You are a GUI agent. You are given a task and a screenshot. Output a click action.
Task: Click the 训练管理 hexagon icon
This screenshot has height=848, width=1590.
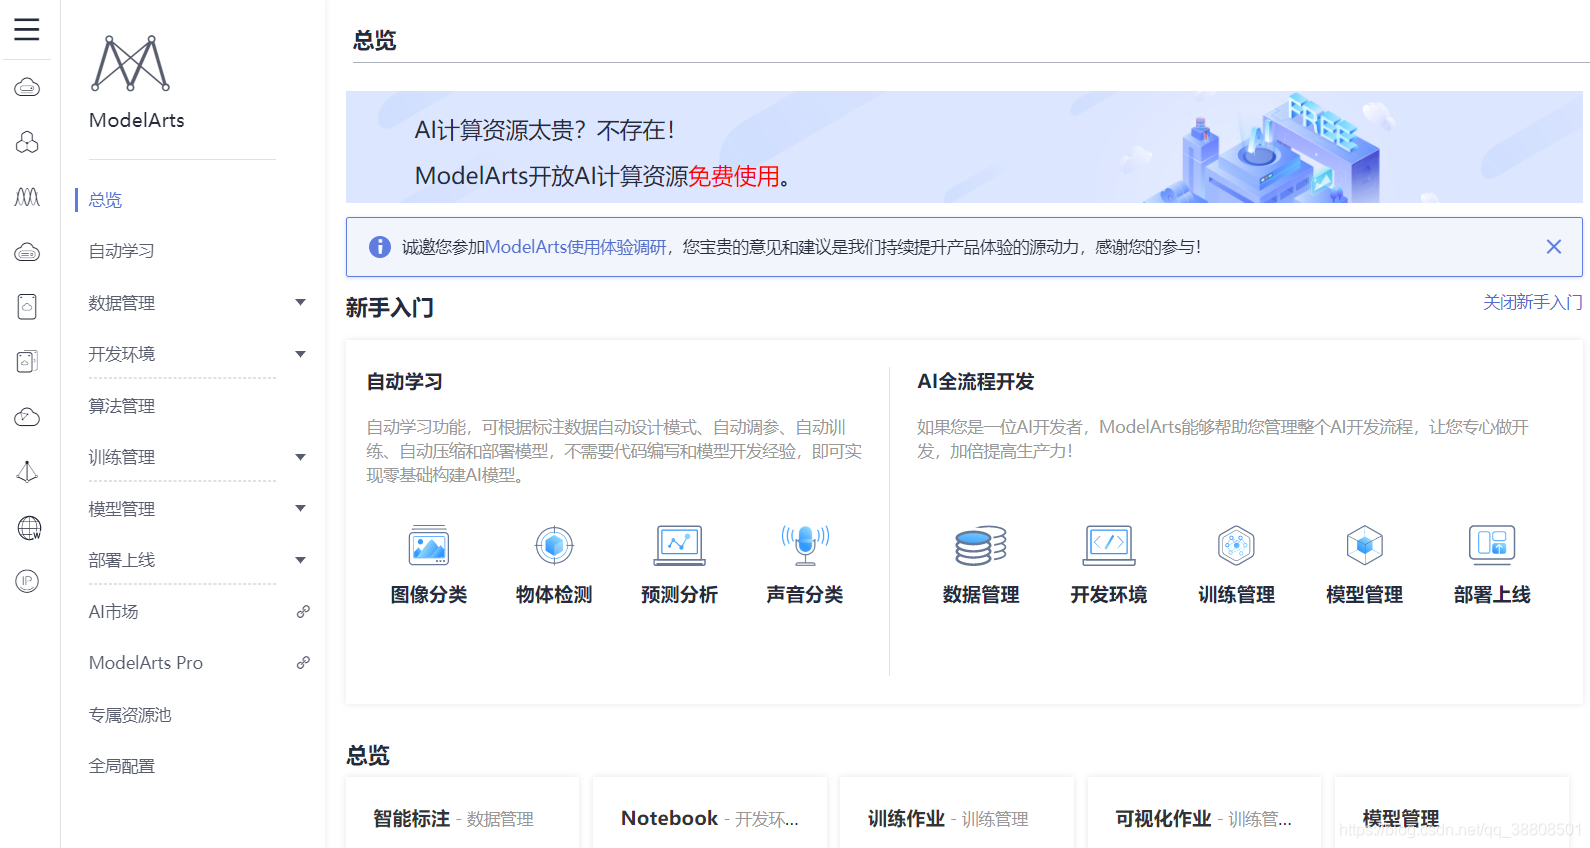1236,545
